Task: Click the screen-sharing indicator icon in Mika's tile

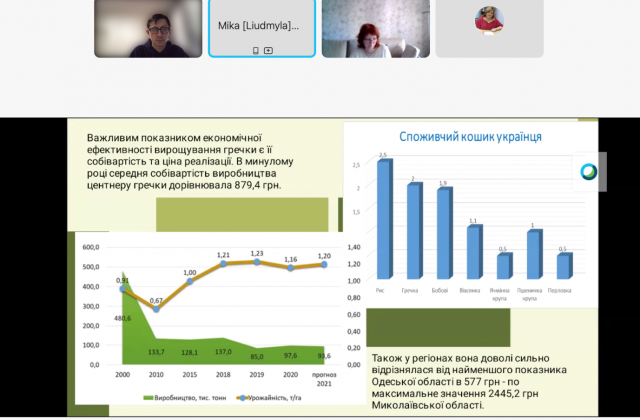Action: coord(268,51)
